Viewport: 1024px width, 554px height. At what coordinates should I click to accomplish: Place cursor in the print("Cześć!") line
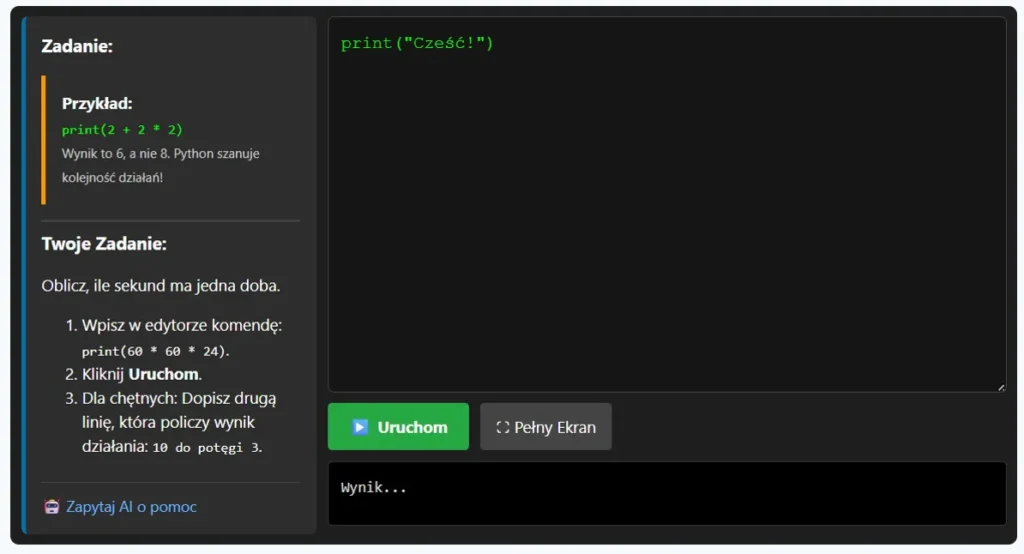click(417, 43)
